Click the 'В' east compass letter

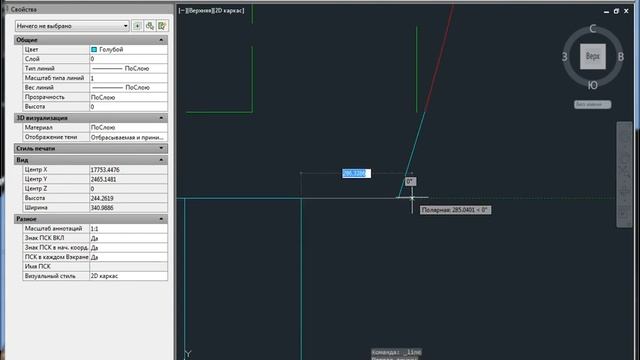[x=620, y=57]
